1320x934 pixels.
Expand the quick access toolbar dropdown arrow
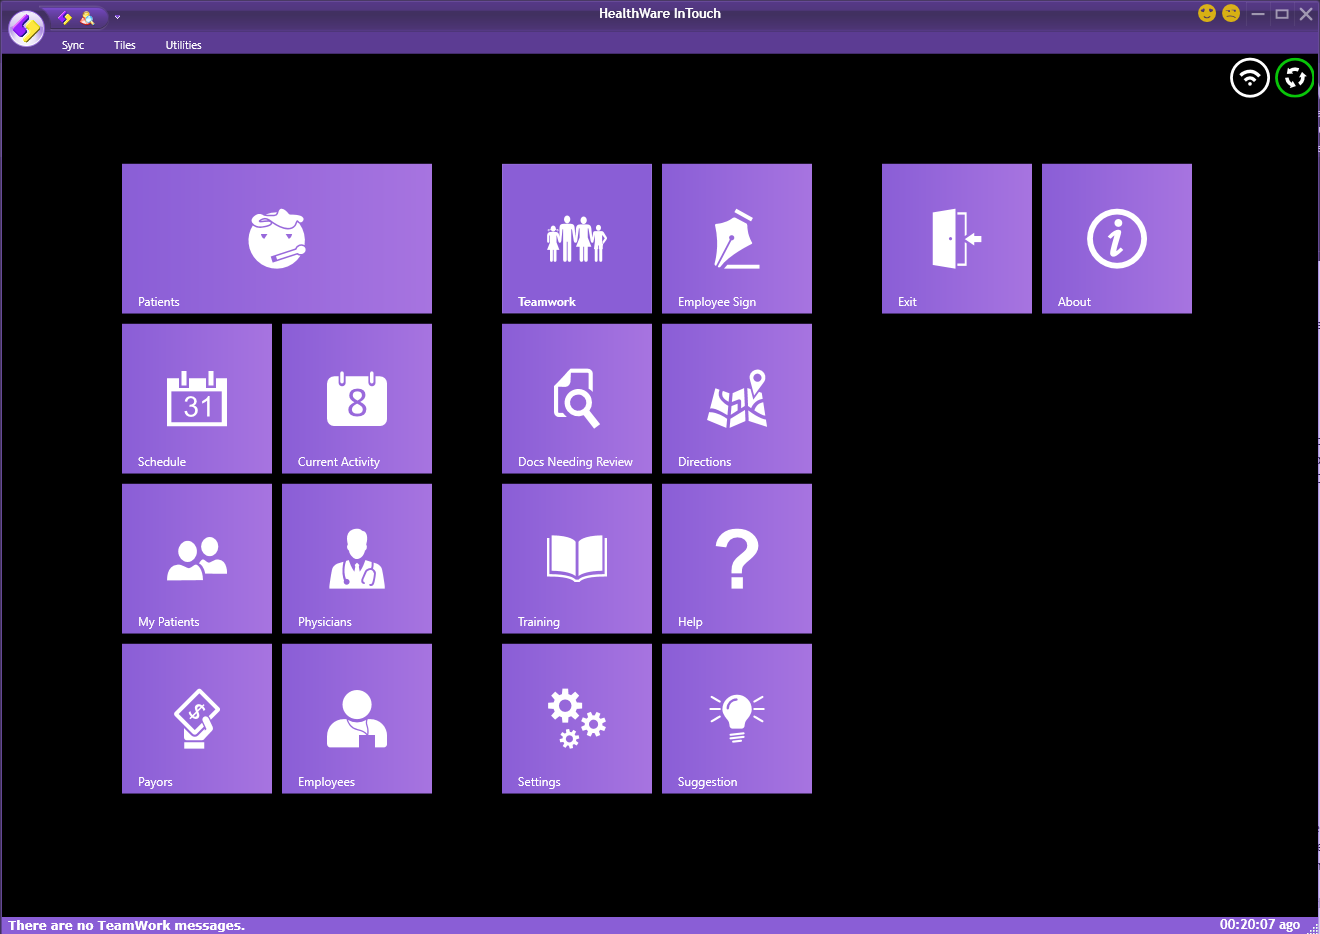117,17
